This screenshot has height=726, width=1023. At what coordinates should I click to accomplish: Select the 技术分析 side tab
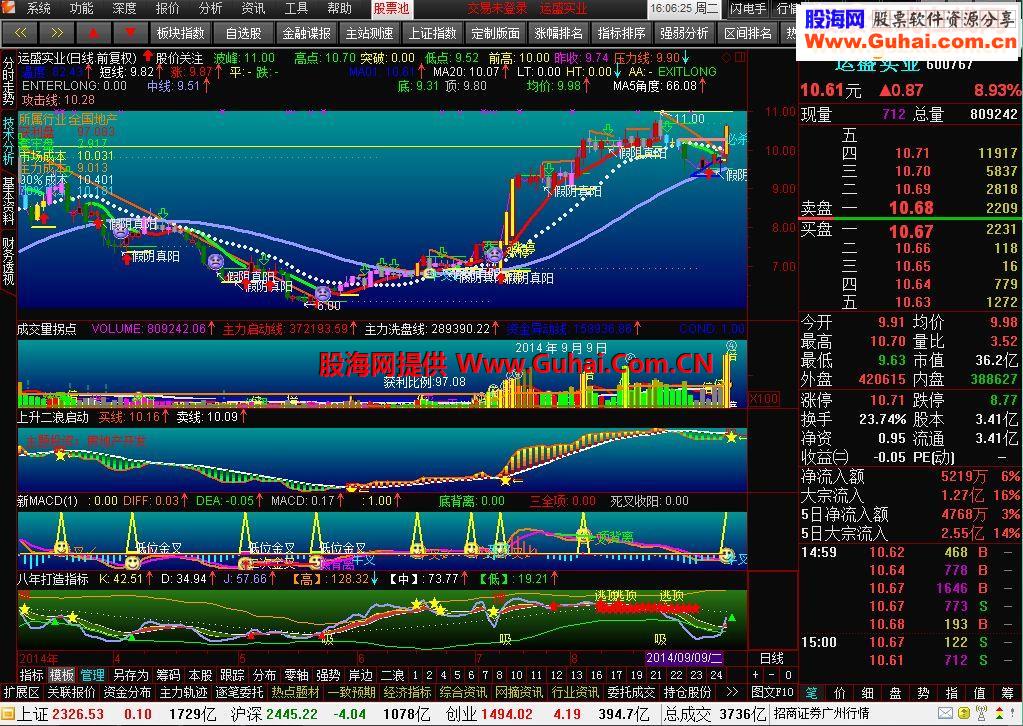coord(8,141)
